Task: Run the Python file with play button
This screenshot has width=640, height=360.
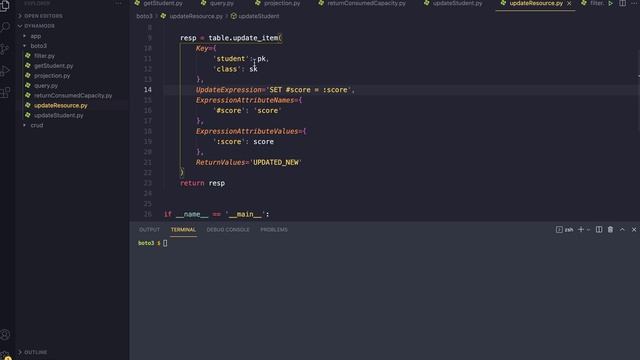Action: point(611,3)
